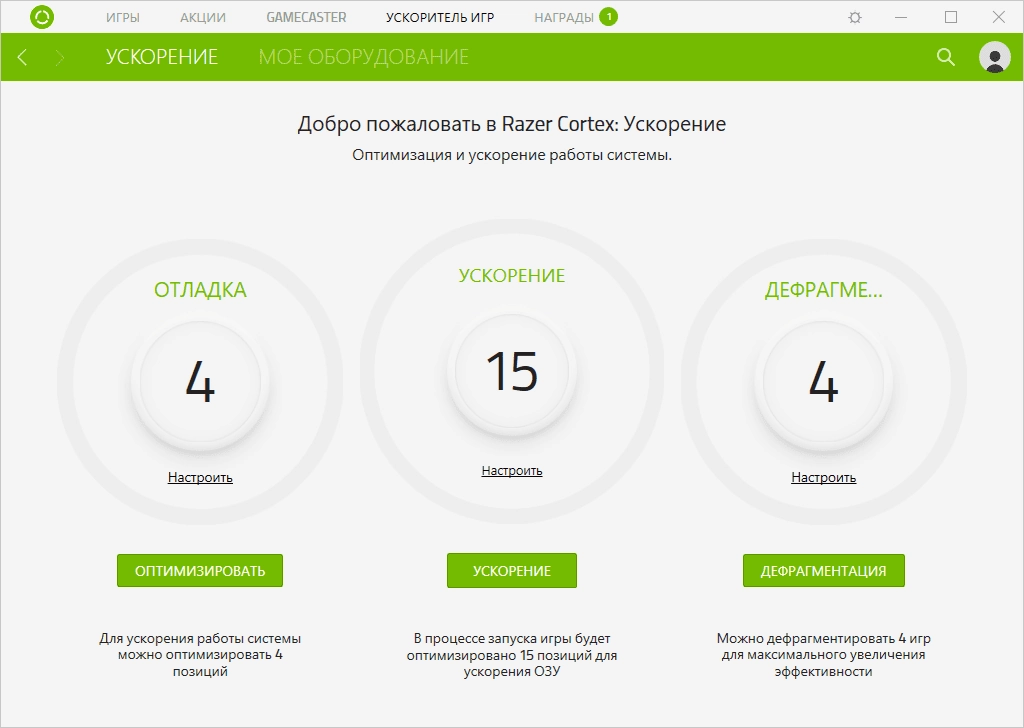Click the УСКОРЕНИЕ heading above 15
The width and height of the screenshot is (1024, 728).
click(x=512, y=276)
